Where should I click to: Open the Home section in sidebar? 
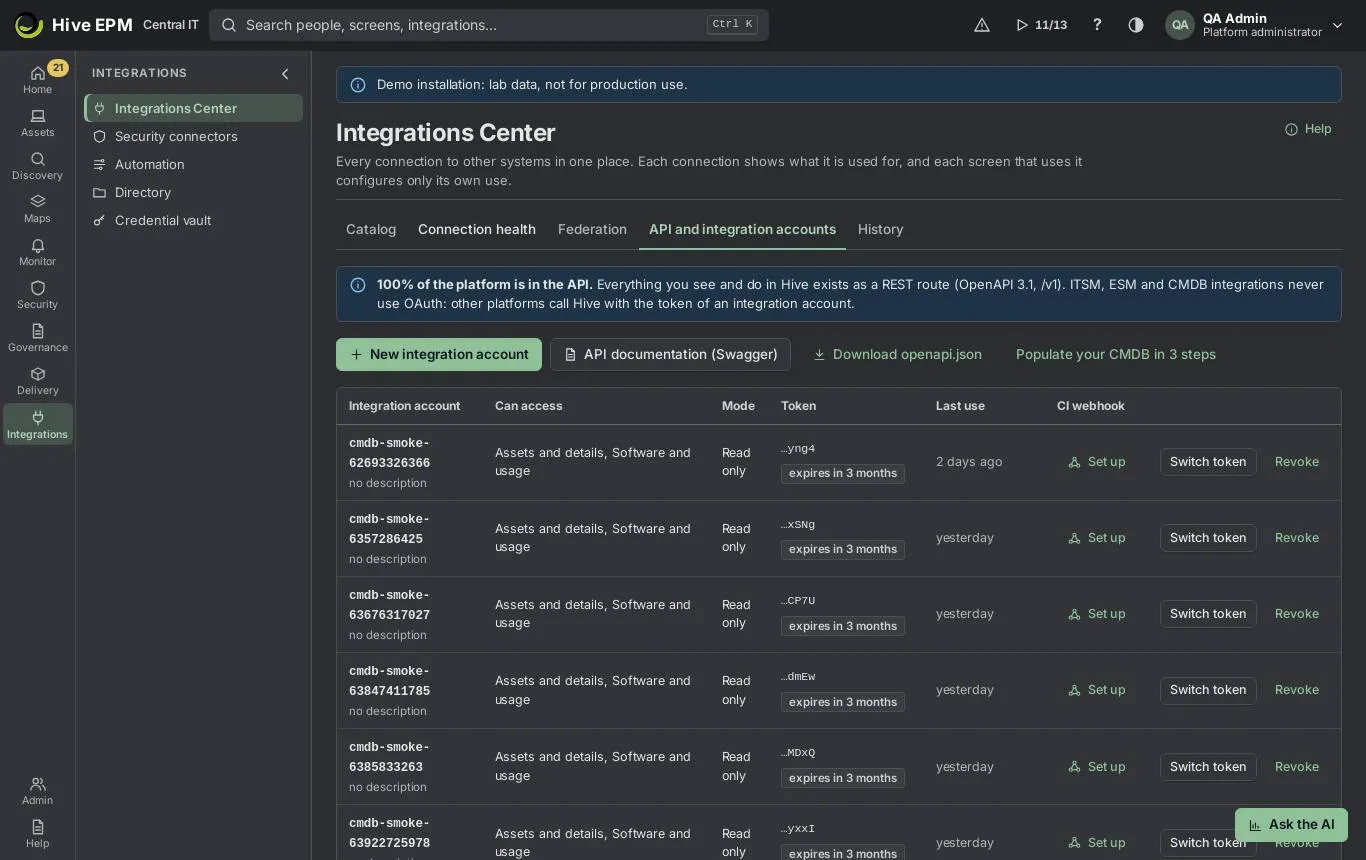point(37,79)
